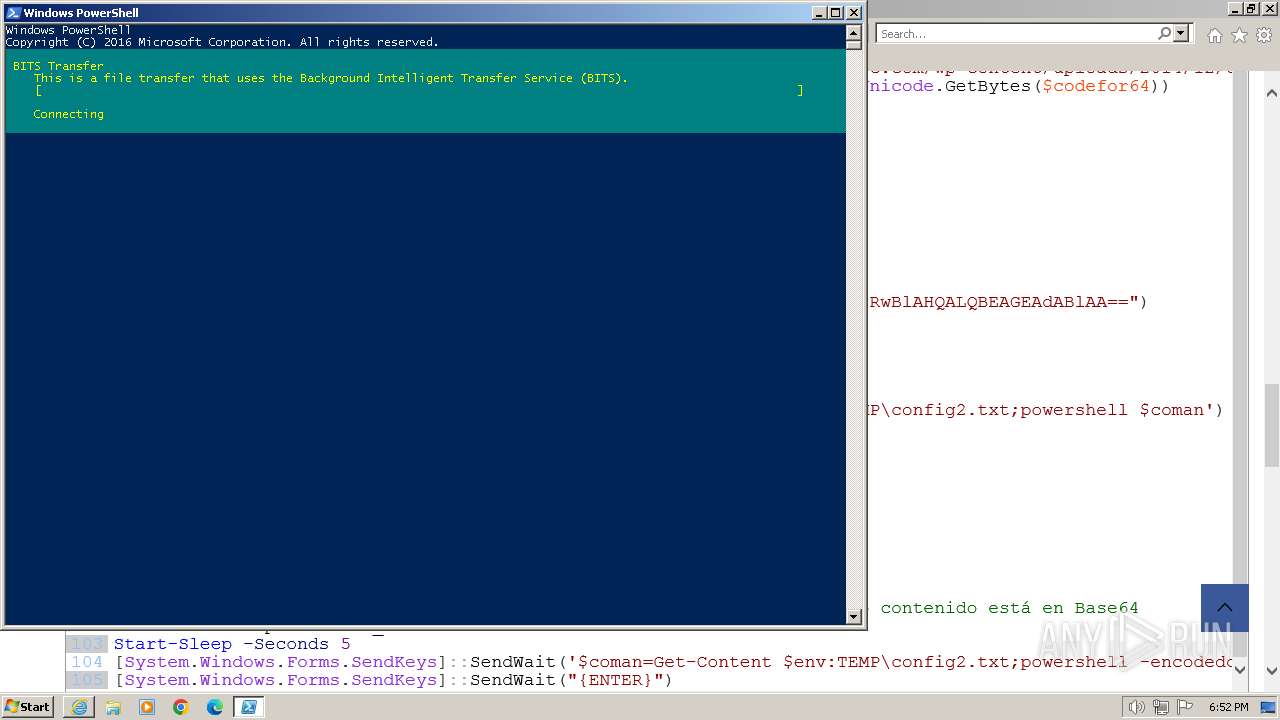
Task: Click browser page scrollbar down arrow
Action: tap(1271, 669)
